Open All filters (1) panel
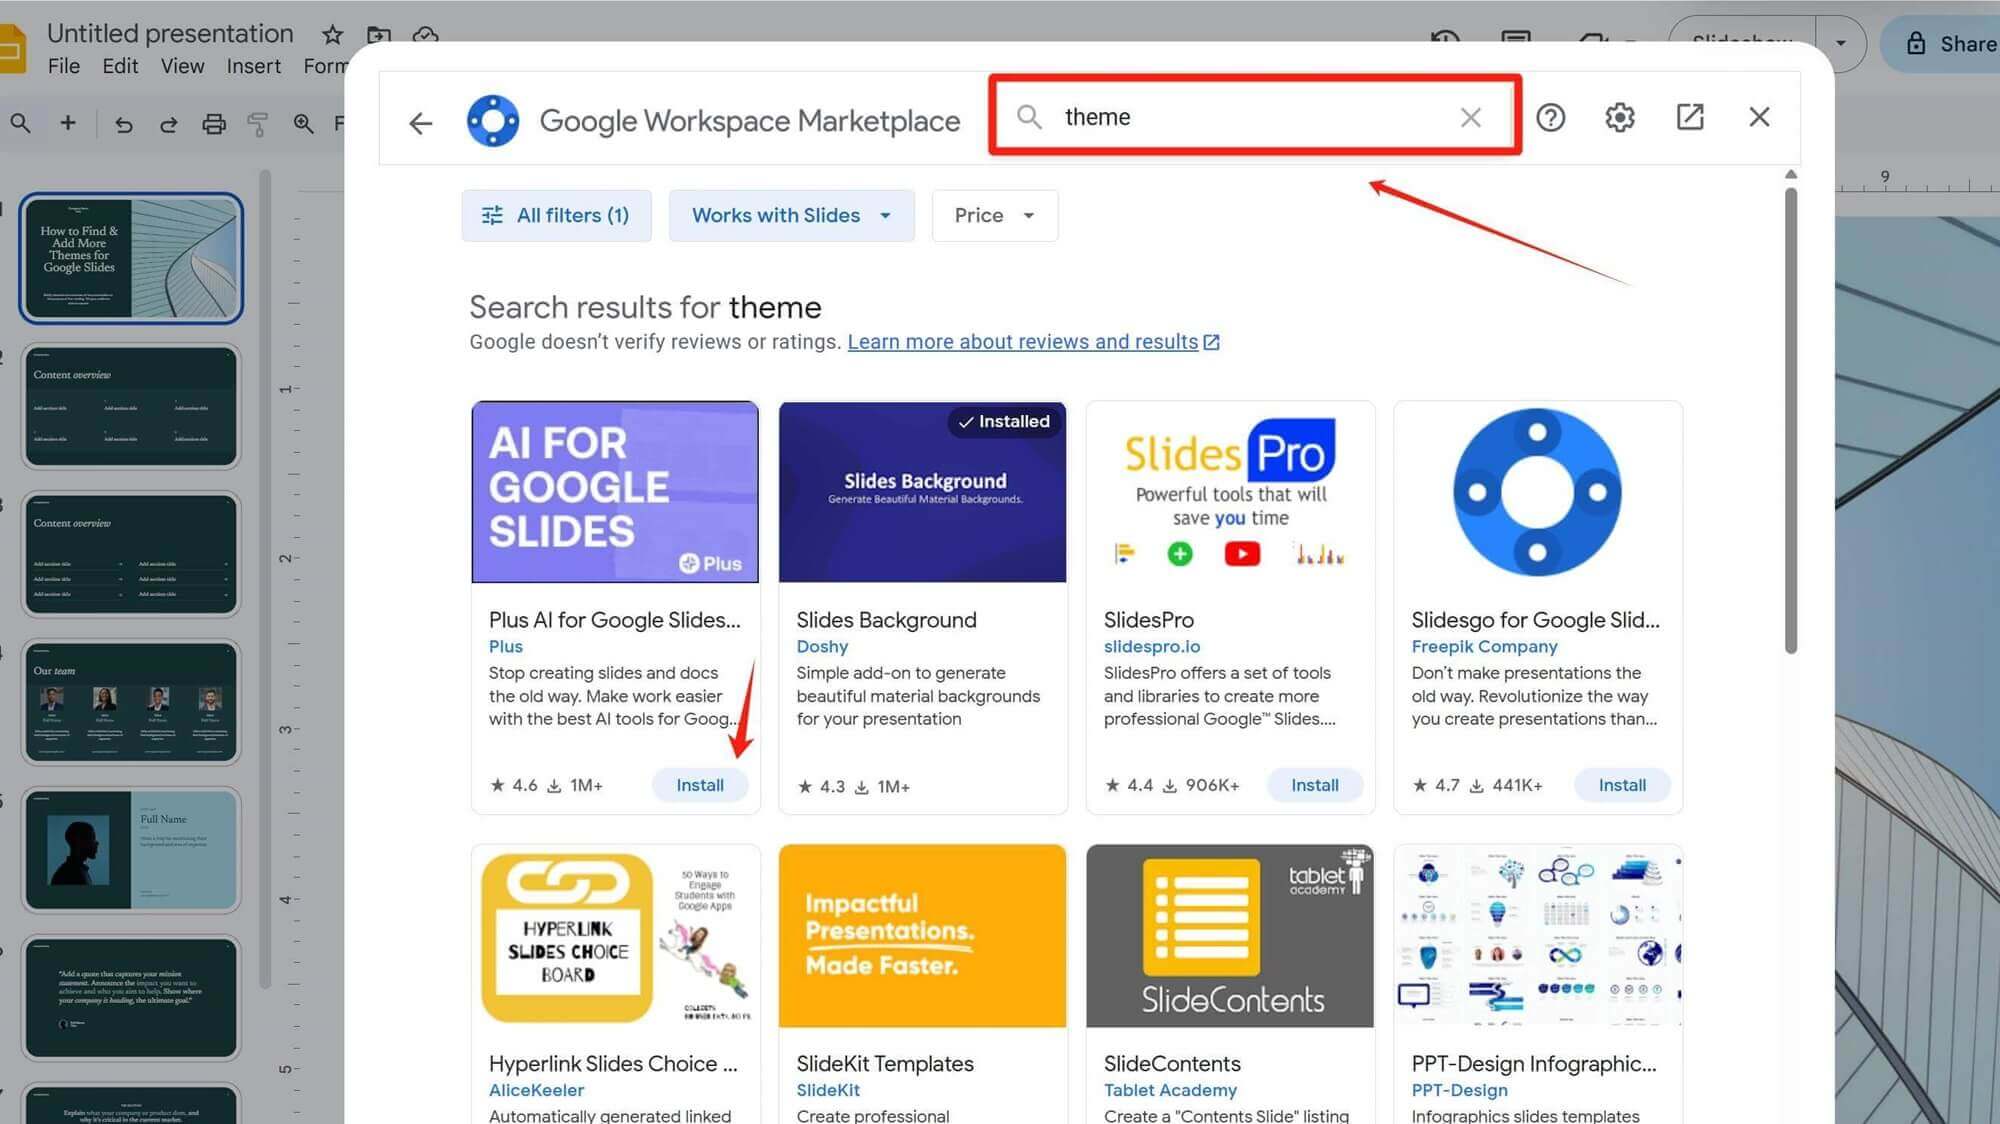 point(556,215)
